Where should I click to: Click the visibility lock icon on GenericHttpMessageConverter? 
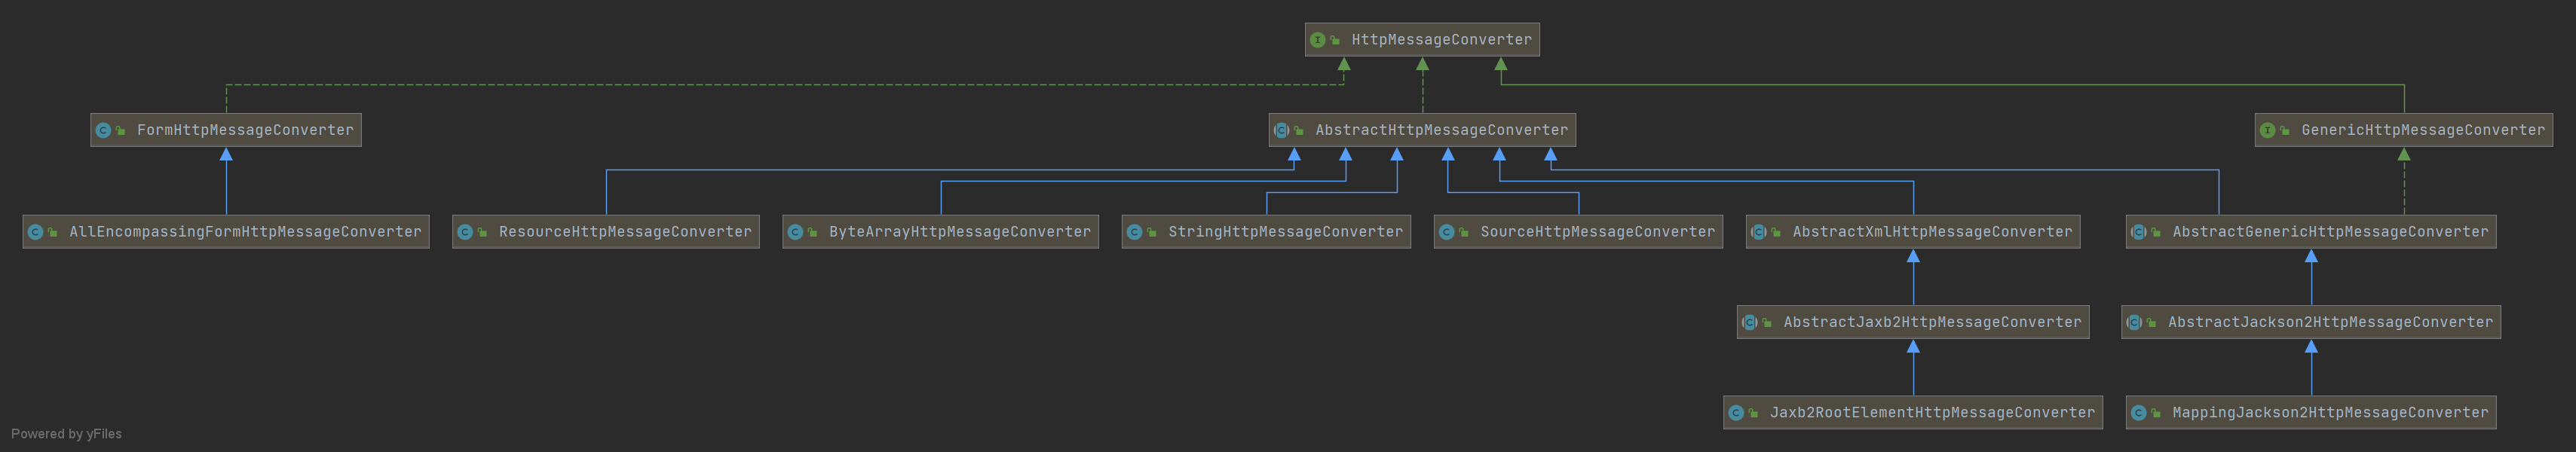click(x=2285, y=130)
